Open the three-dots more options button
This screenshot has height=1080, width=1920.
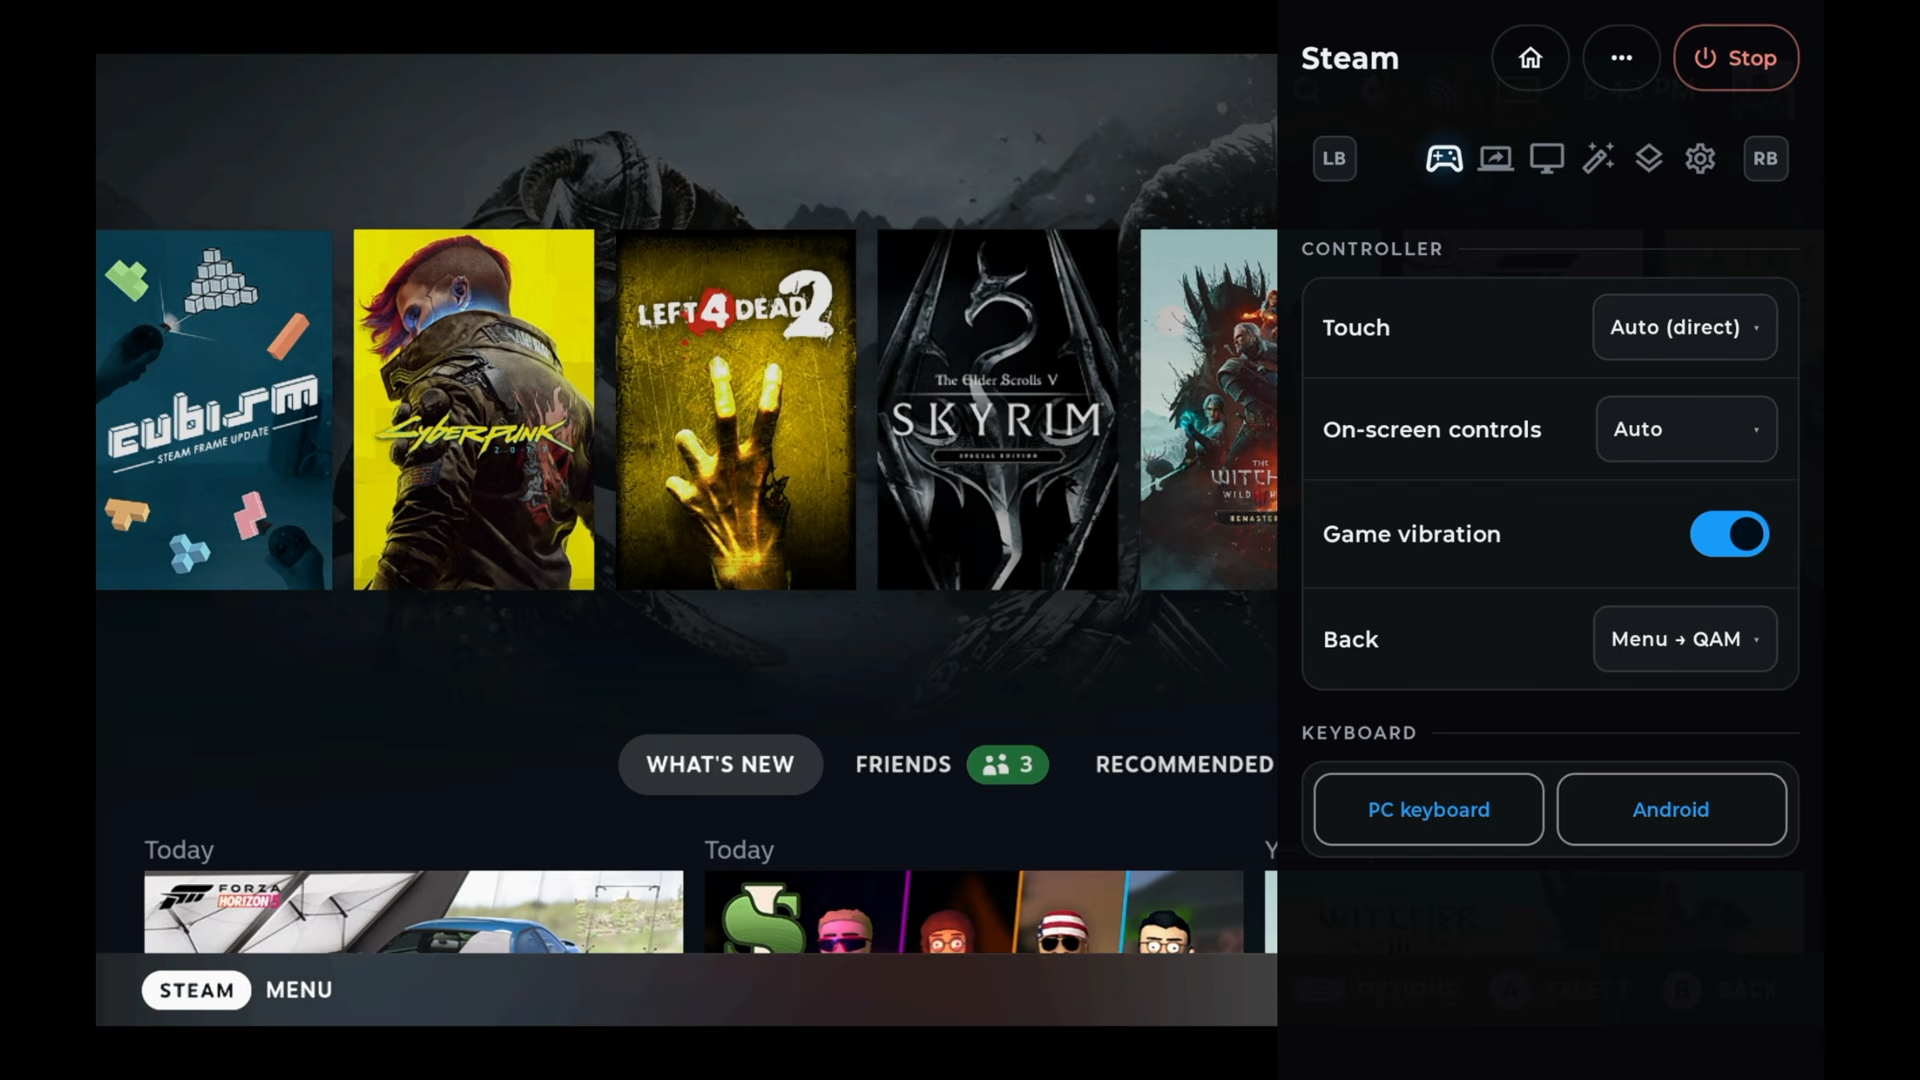pos(1621,58)
